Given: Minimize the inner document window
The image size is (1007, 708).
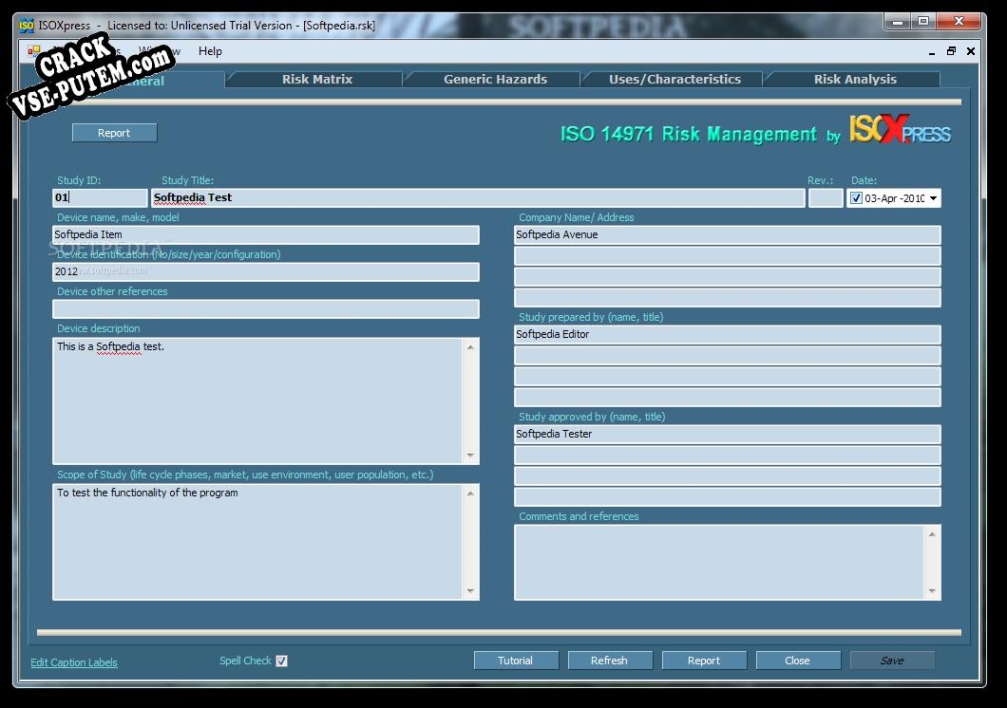Looking at the screenshot, I should [932, 51].
